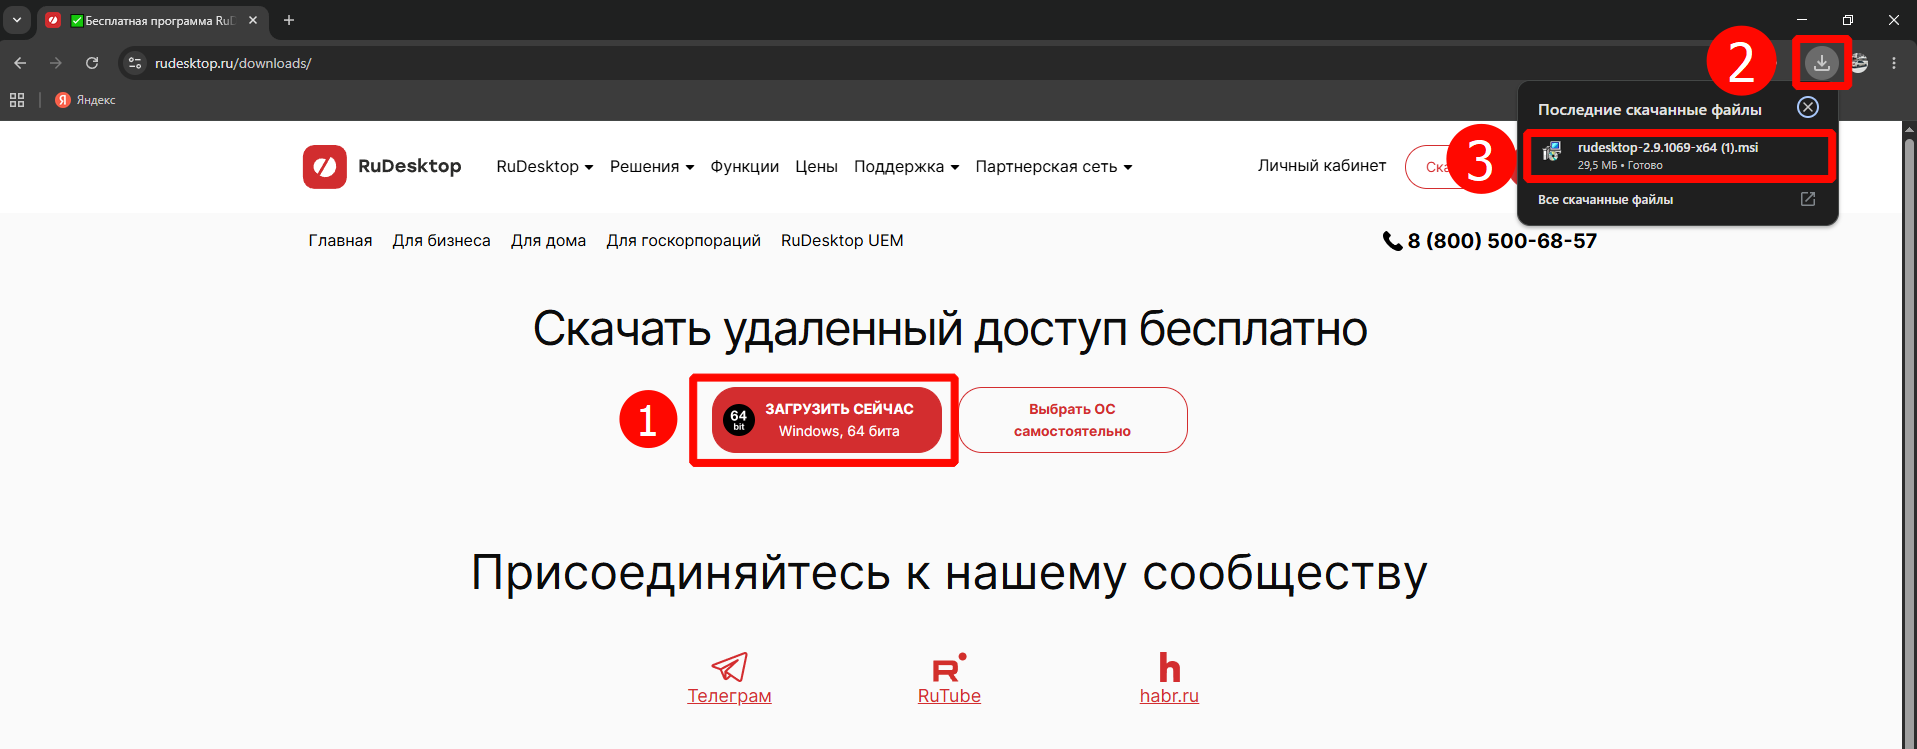Image resolution: width=1917 pixels, height=749 pixels.
Task: Click the scrollbar up arrow
Action: 1909,130
